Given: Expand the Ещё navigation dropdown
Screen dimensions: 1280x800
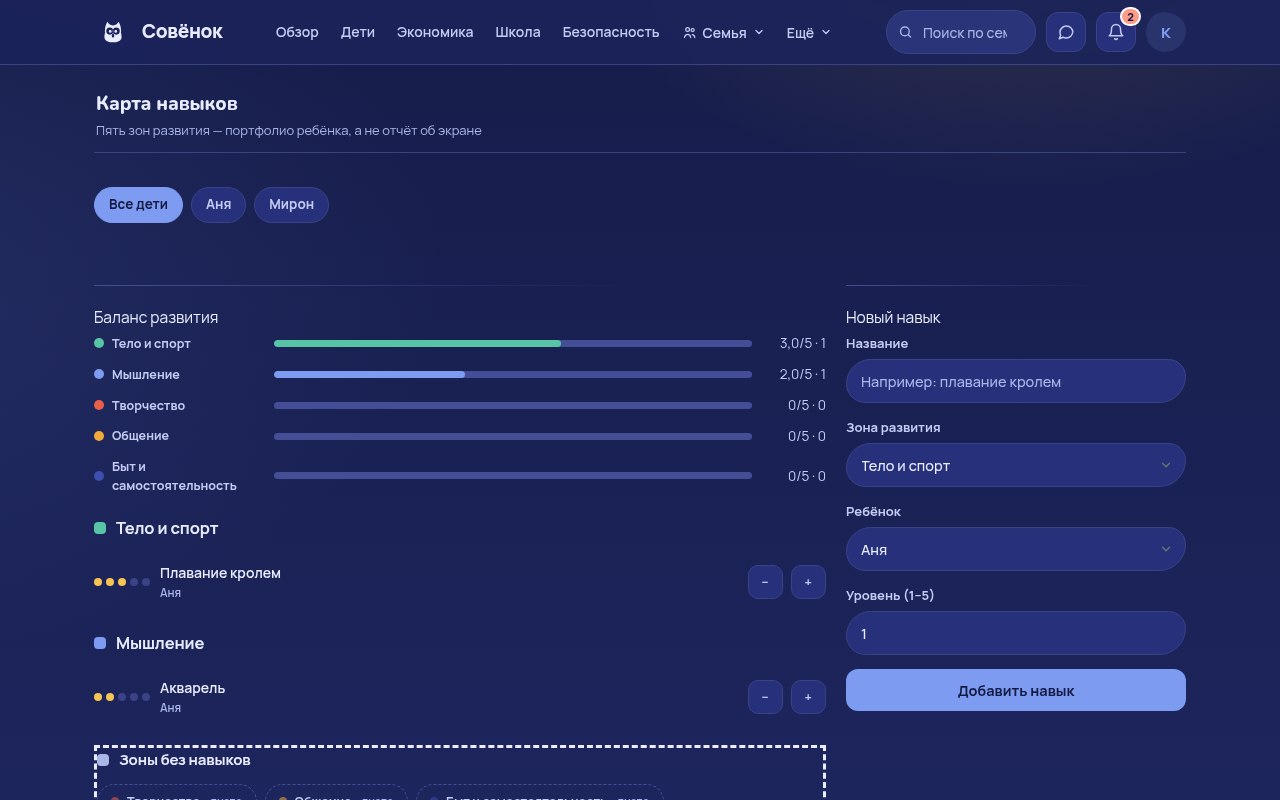Looking at the screenshot, I should pos(808,32).
